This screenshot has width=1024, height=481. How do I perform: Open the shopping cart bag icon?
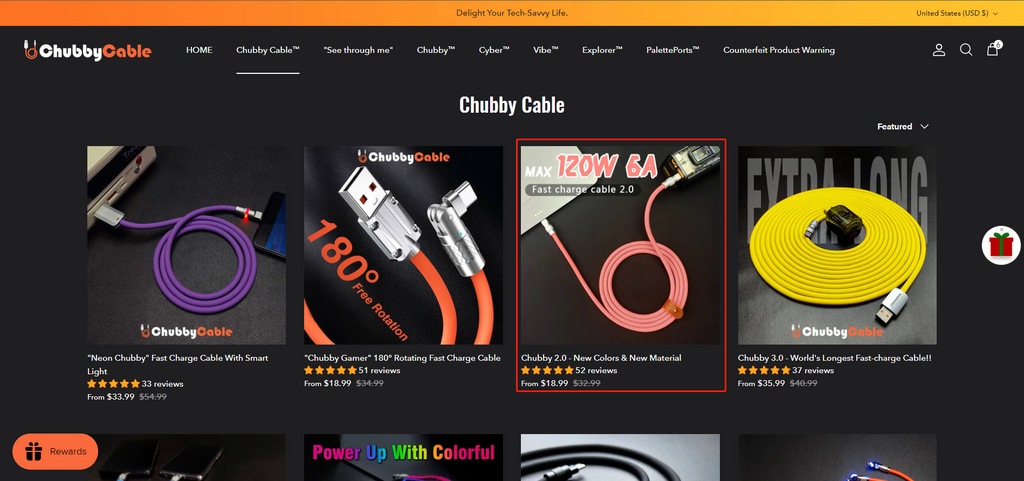[x=993, y=49]
